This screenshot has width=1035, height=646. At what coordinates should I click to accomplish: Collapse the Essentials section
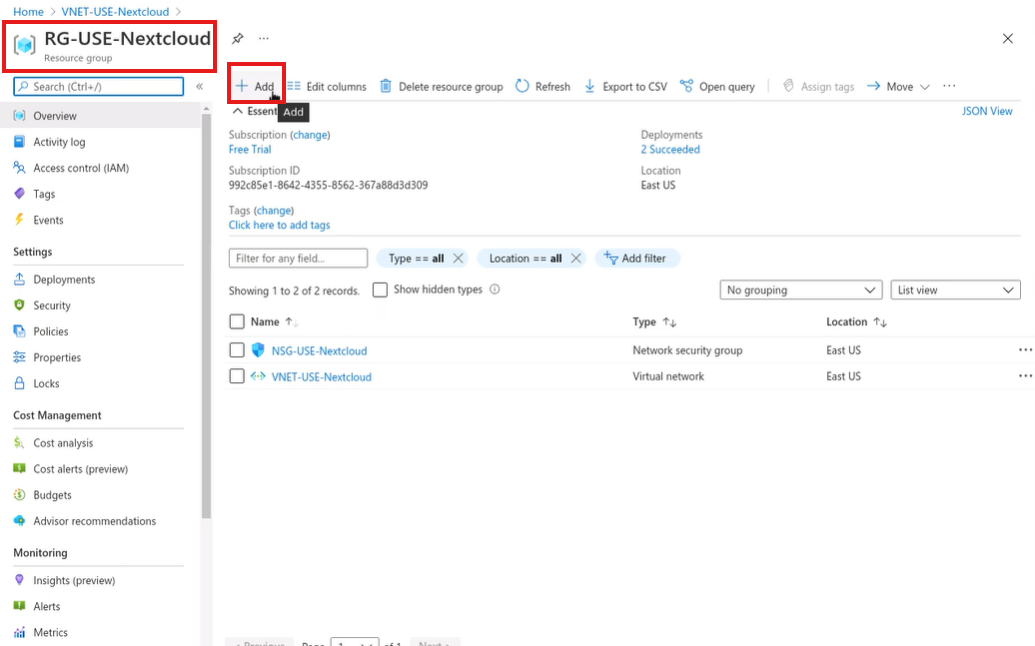(x=238, y=111)
